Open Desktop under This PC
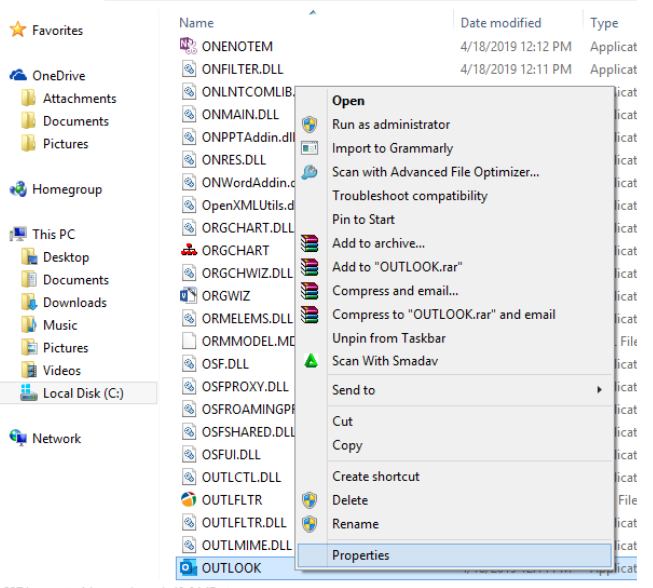Viewport: 653px width, 588px height. pyautogui.click(x=66, y=257)
